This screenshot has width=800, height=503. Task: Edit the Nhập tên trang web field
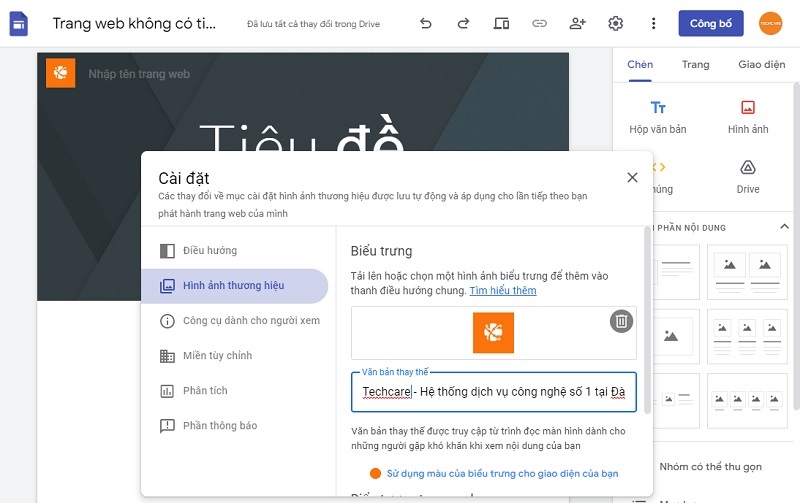[139, 74]
